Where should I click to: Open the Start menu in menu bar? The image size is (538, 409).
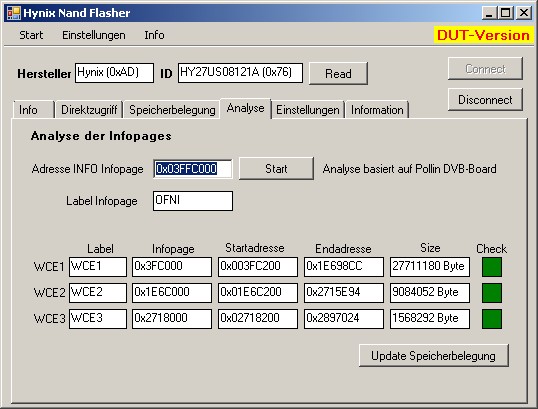click(x=31, y=35)
